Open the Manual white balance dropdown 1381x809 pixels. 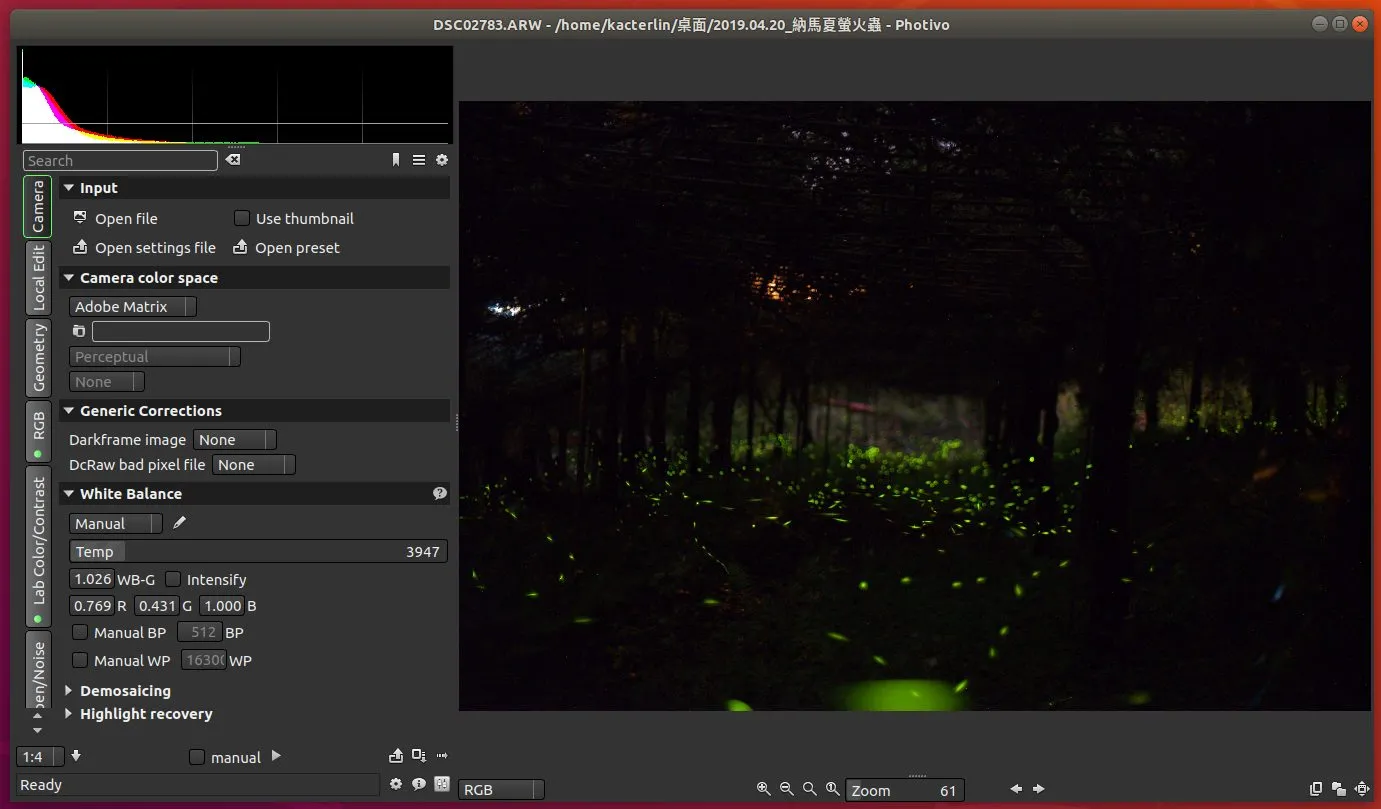tap(116, 523)
